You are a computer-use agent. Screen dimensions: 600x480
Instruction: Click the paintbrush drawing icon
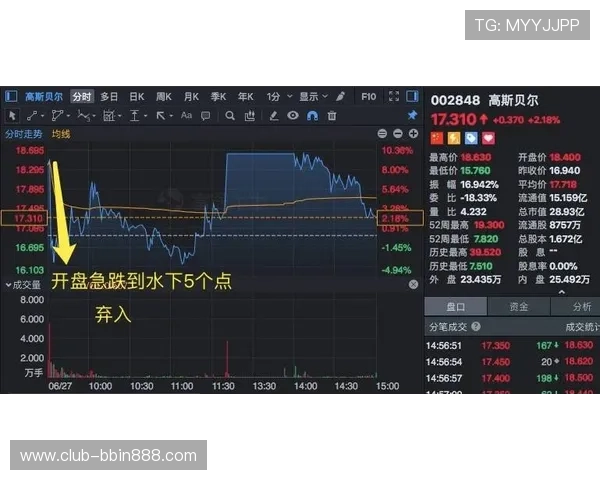pyautogui.click(x=340, y=96)
